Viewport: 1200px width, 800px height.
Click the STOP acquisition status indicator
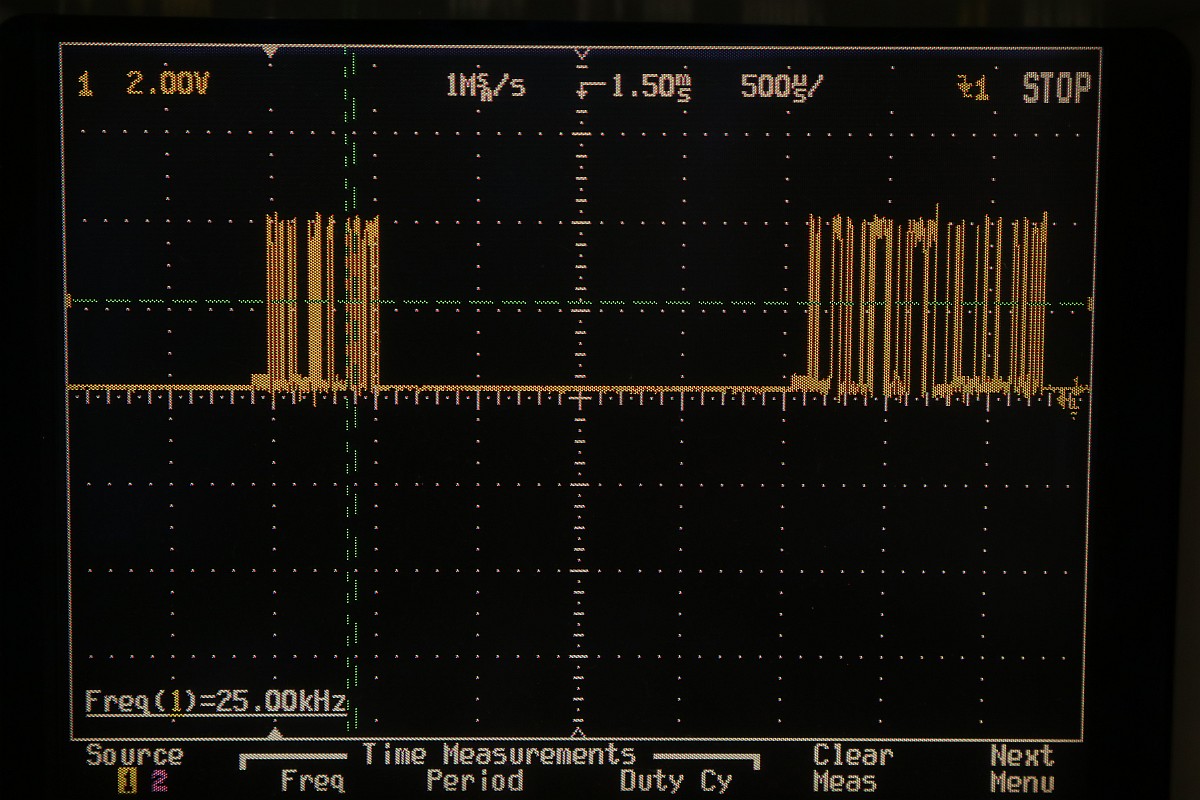[1055, 88]
